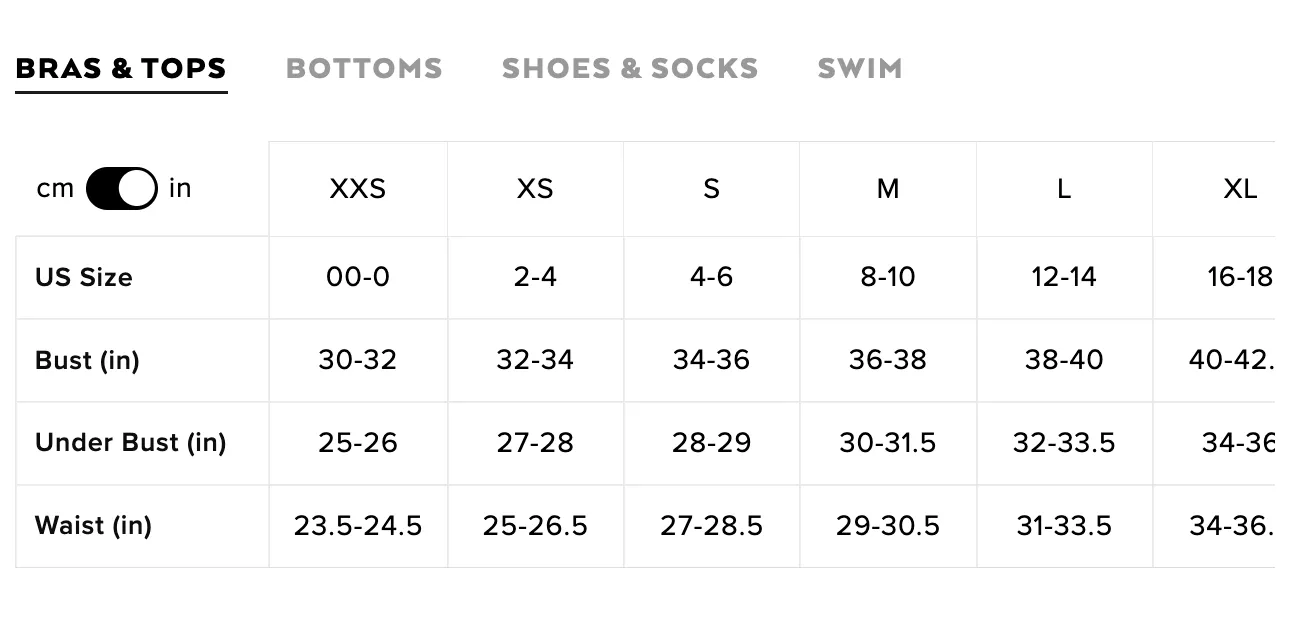Open the Shoes & Socks tab
1314x628 pixels.
point(630,69)
